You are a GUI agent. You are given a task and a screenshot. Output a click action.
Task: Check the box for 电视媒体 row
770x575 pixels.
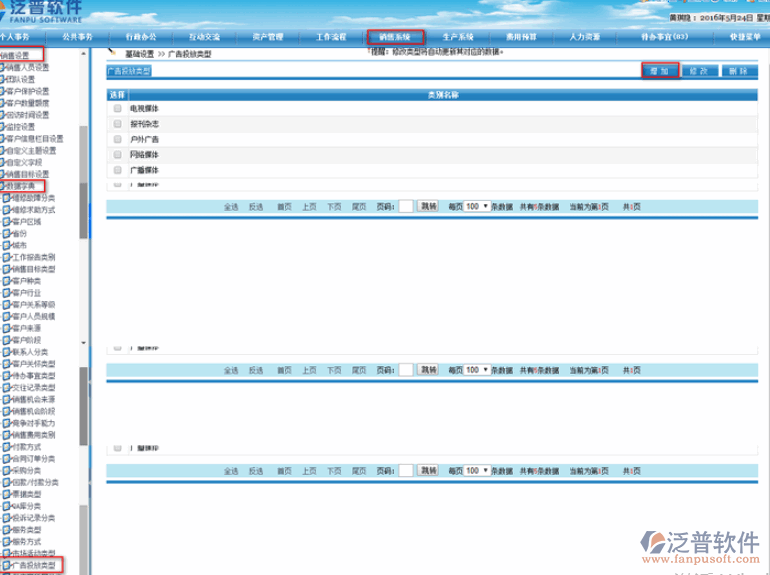[117, 108]
